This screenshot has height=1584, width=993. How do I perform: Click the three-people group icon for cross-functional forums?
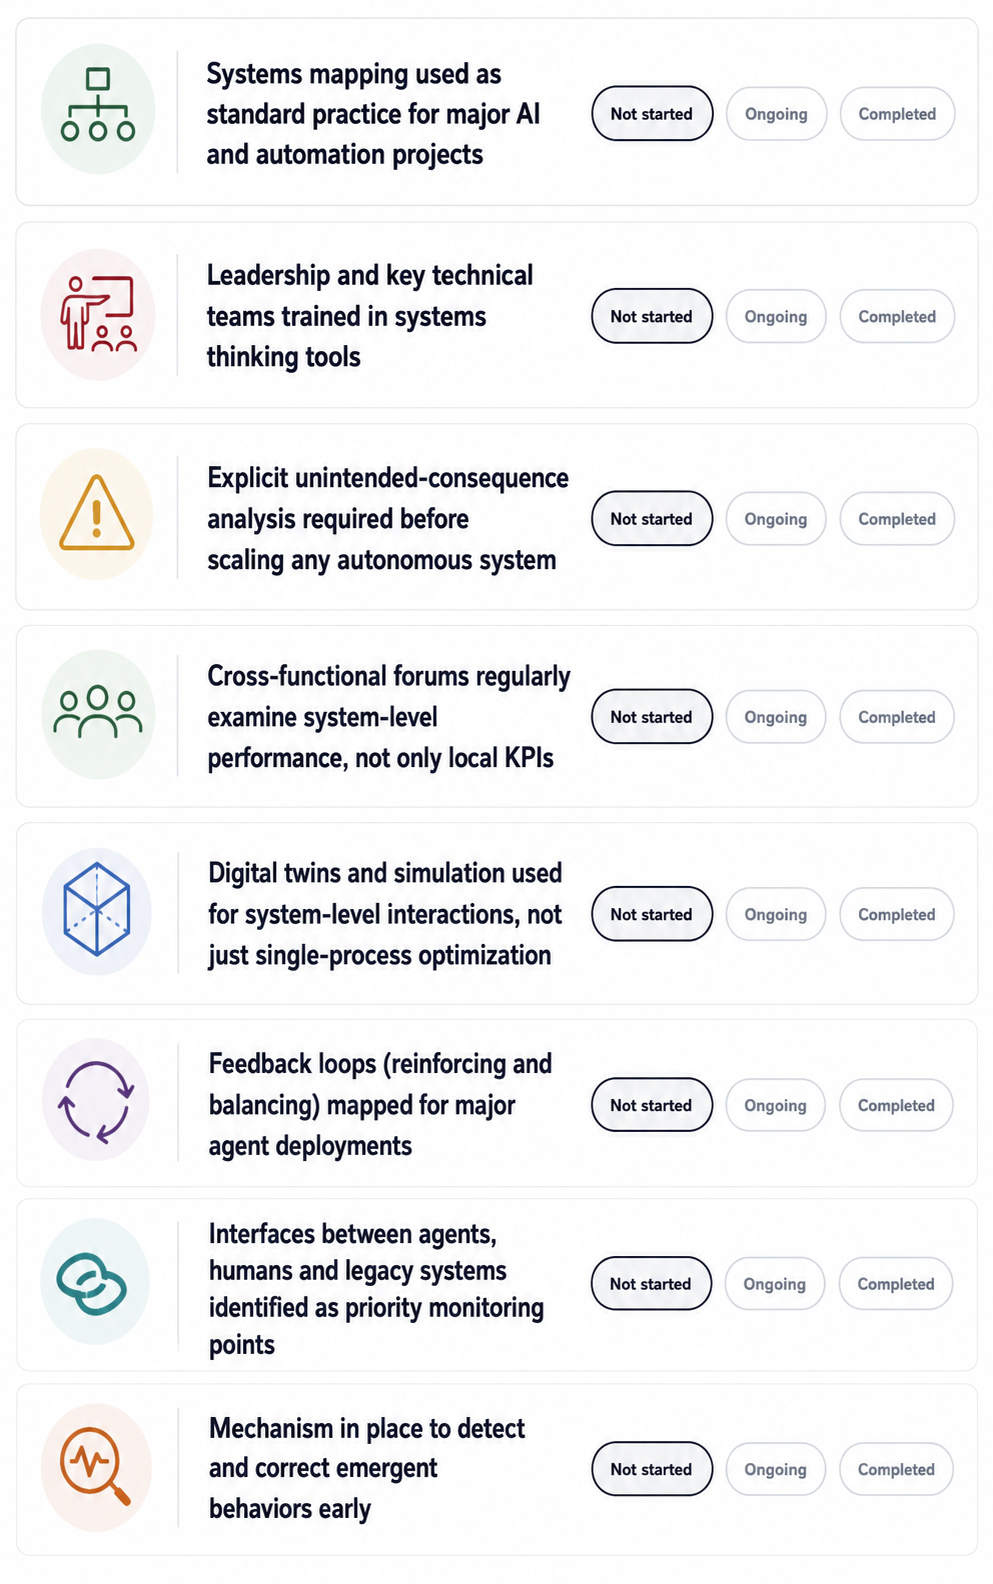tap(98, 714)
